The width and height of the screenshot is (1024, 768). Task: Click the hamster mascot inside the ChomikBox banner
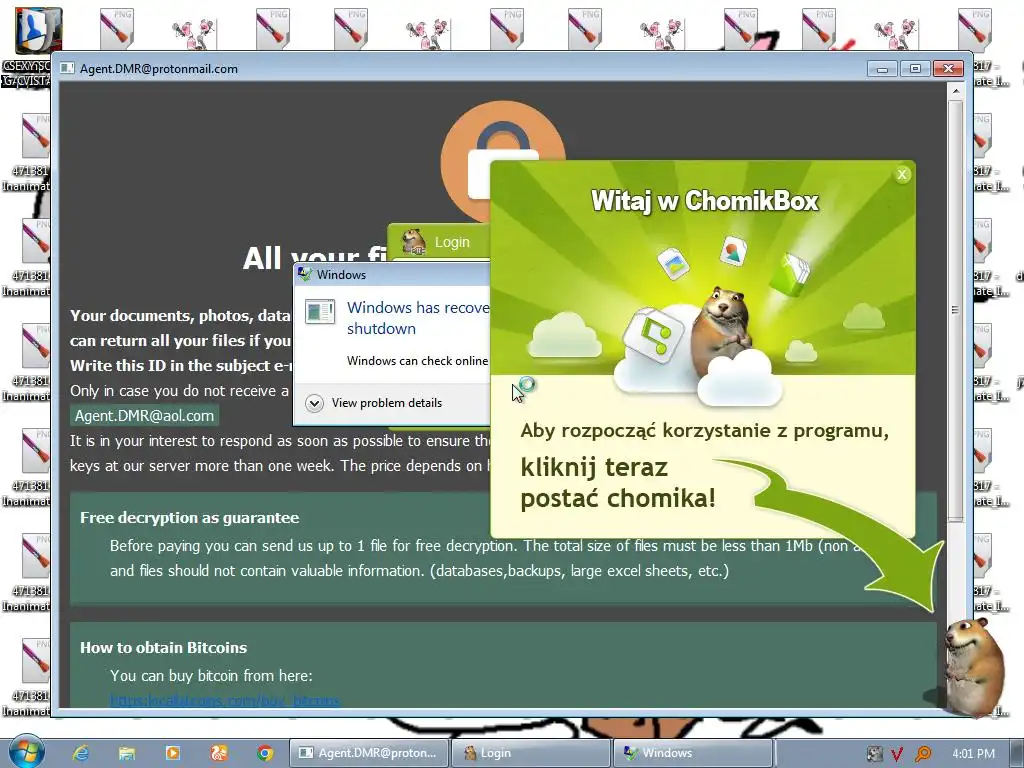722,330
